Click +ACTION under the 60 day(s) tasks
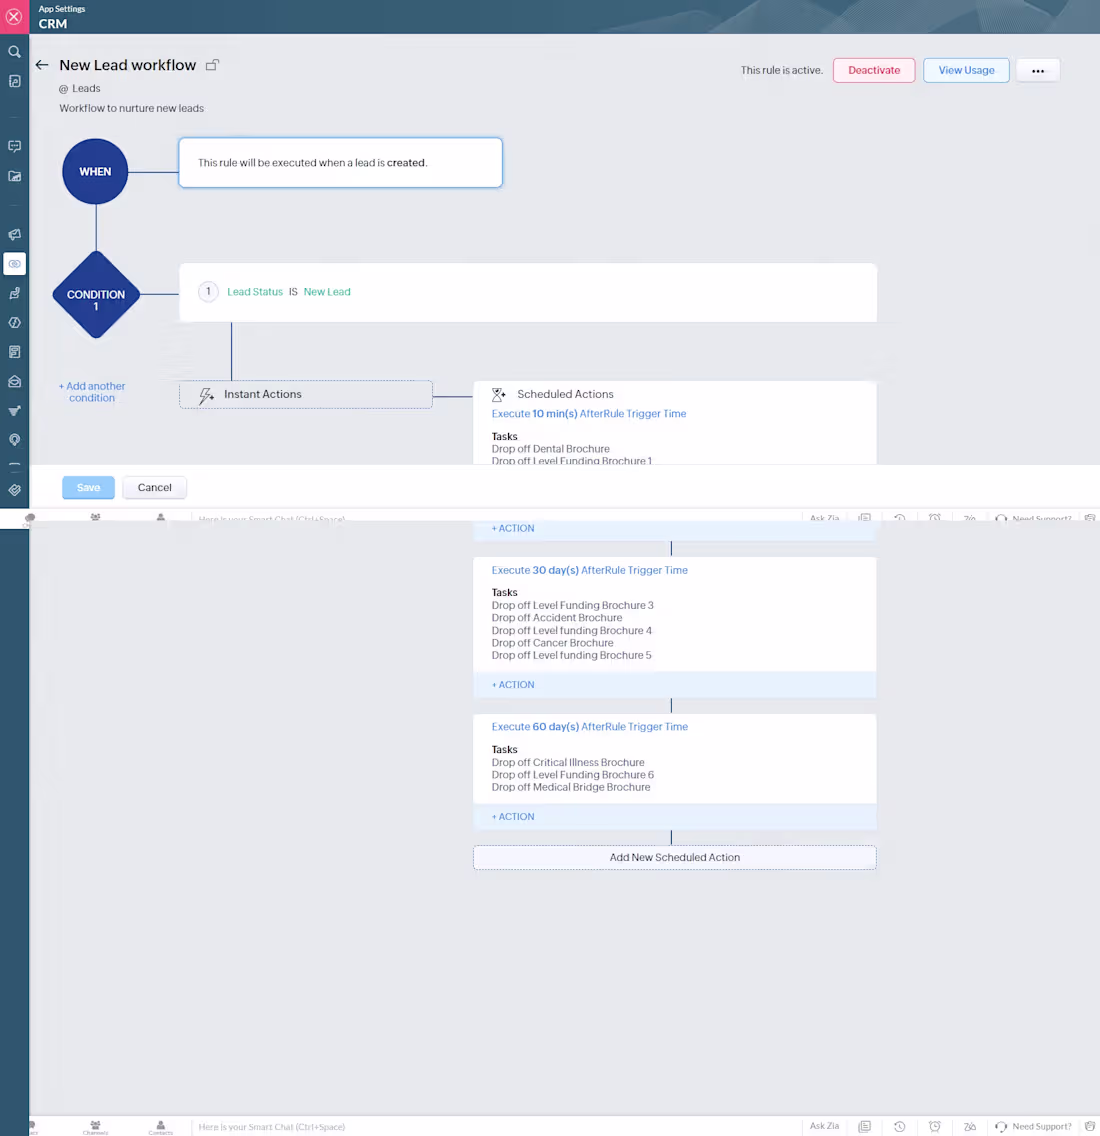Screen dimensions: 1100x1136 pos(513,816)
